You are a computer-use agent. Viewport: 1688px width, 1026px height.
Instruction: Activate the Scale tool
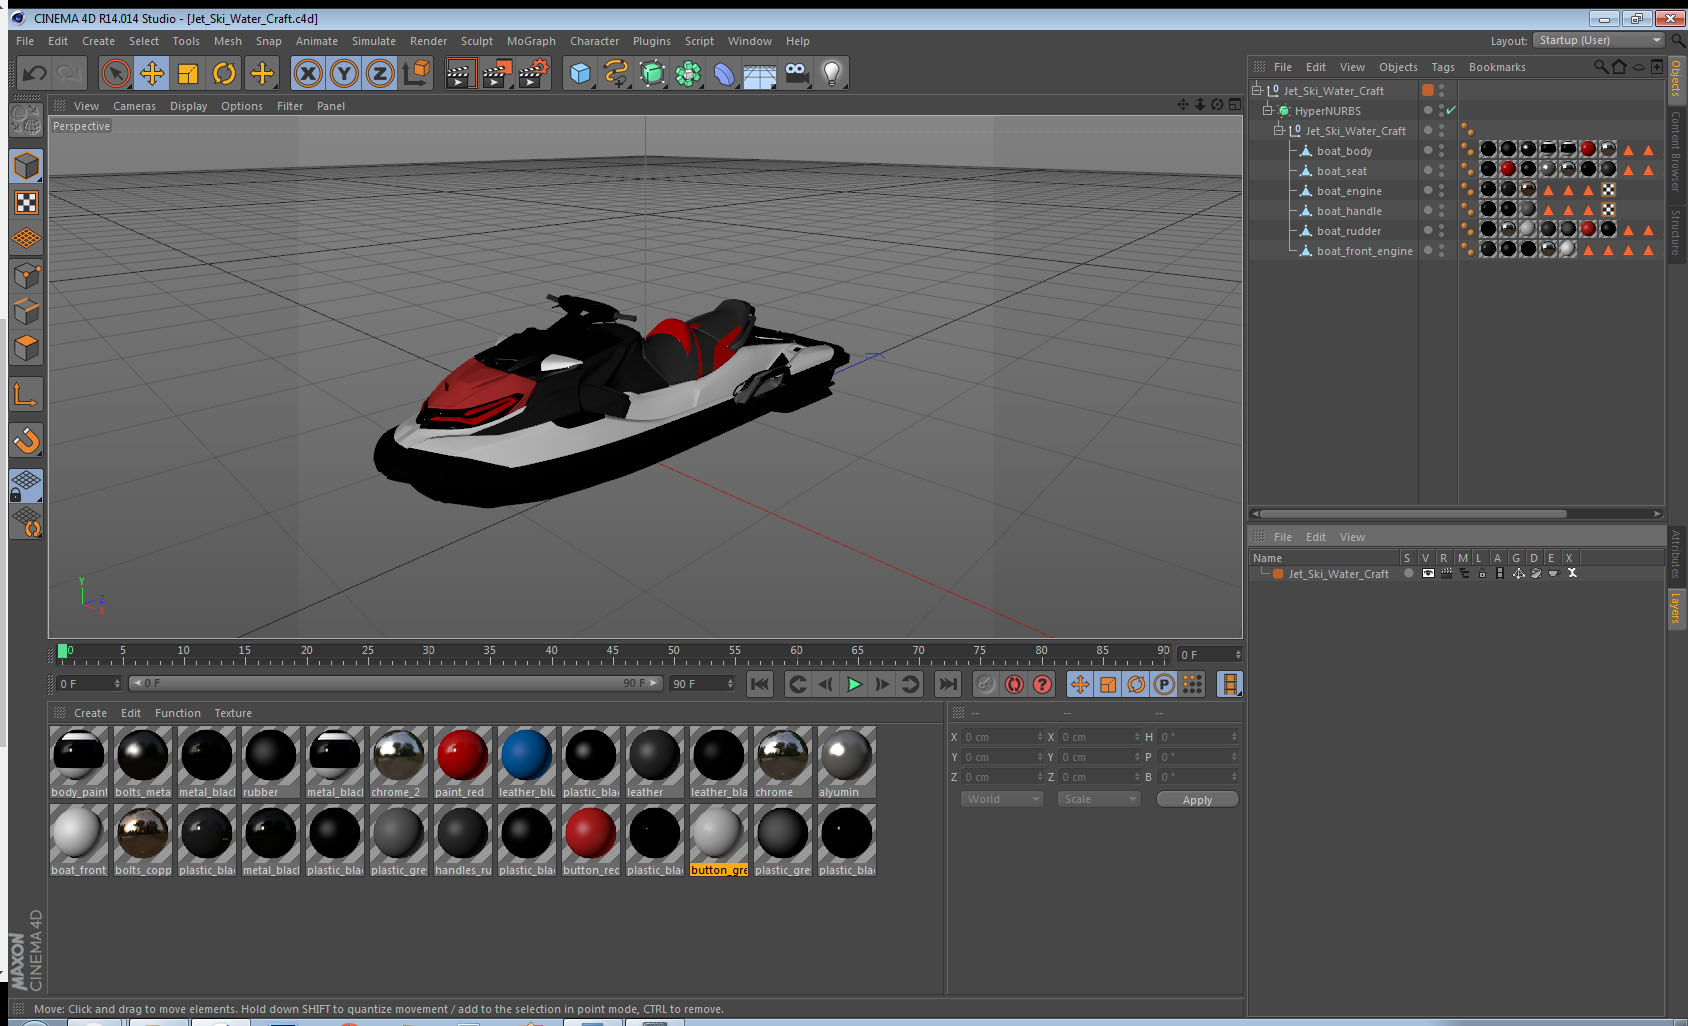188,73
